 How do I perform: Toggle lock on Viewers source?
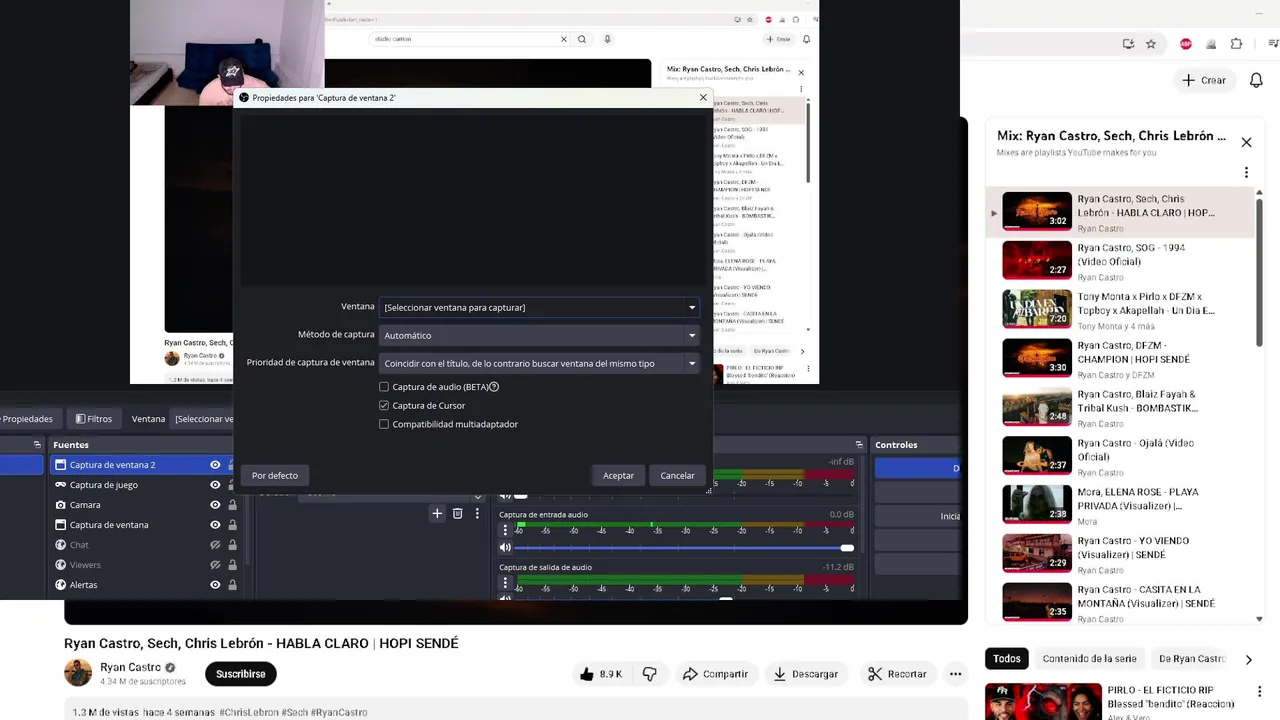pos(232,565)
